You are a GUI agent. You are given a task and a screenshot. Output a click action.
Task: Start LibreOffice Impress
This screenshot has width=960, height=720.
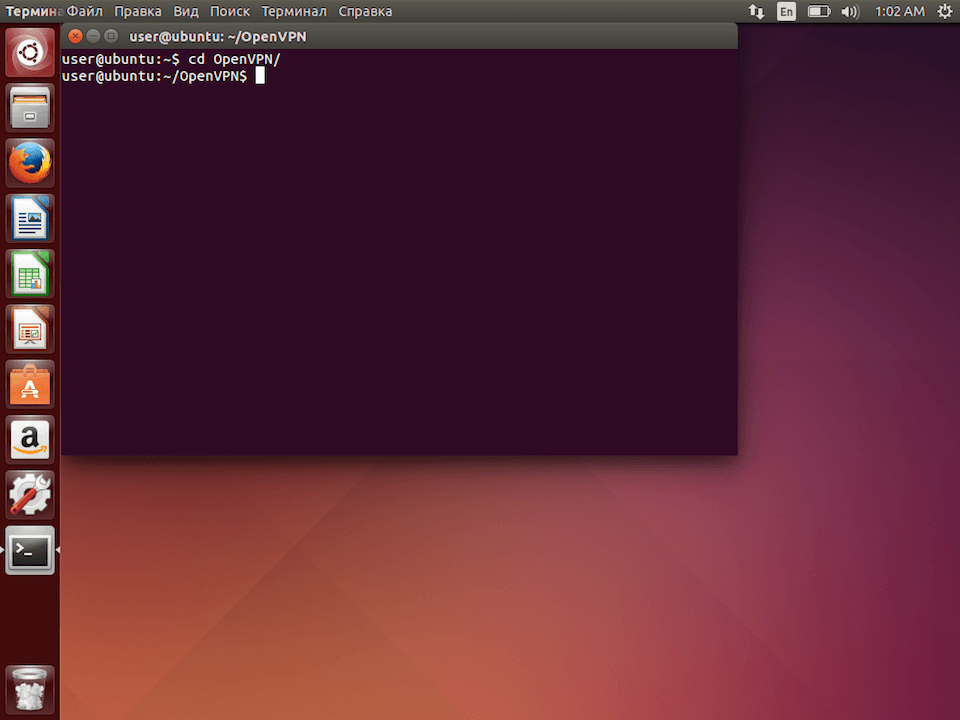[x=29, y=330]
